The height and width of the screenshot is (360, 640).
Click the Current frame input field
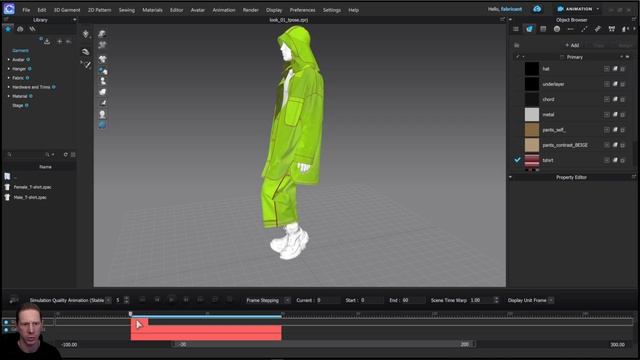click(327, 300)
